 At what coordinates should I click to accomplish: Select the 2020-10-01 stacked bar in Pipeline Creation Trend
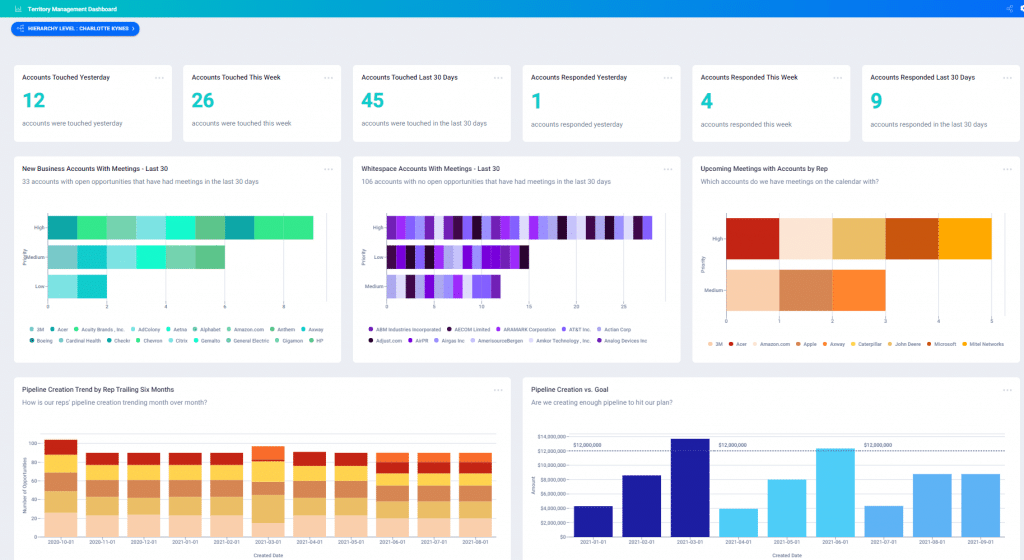(60, 488)
